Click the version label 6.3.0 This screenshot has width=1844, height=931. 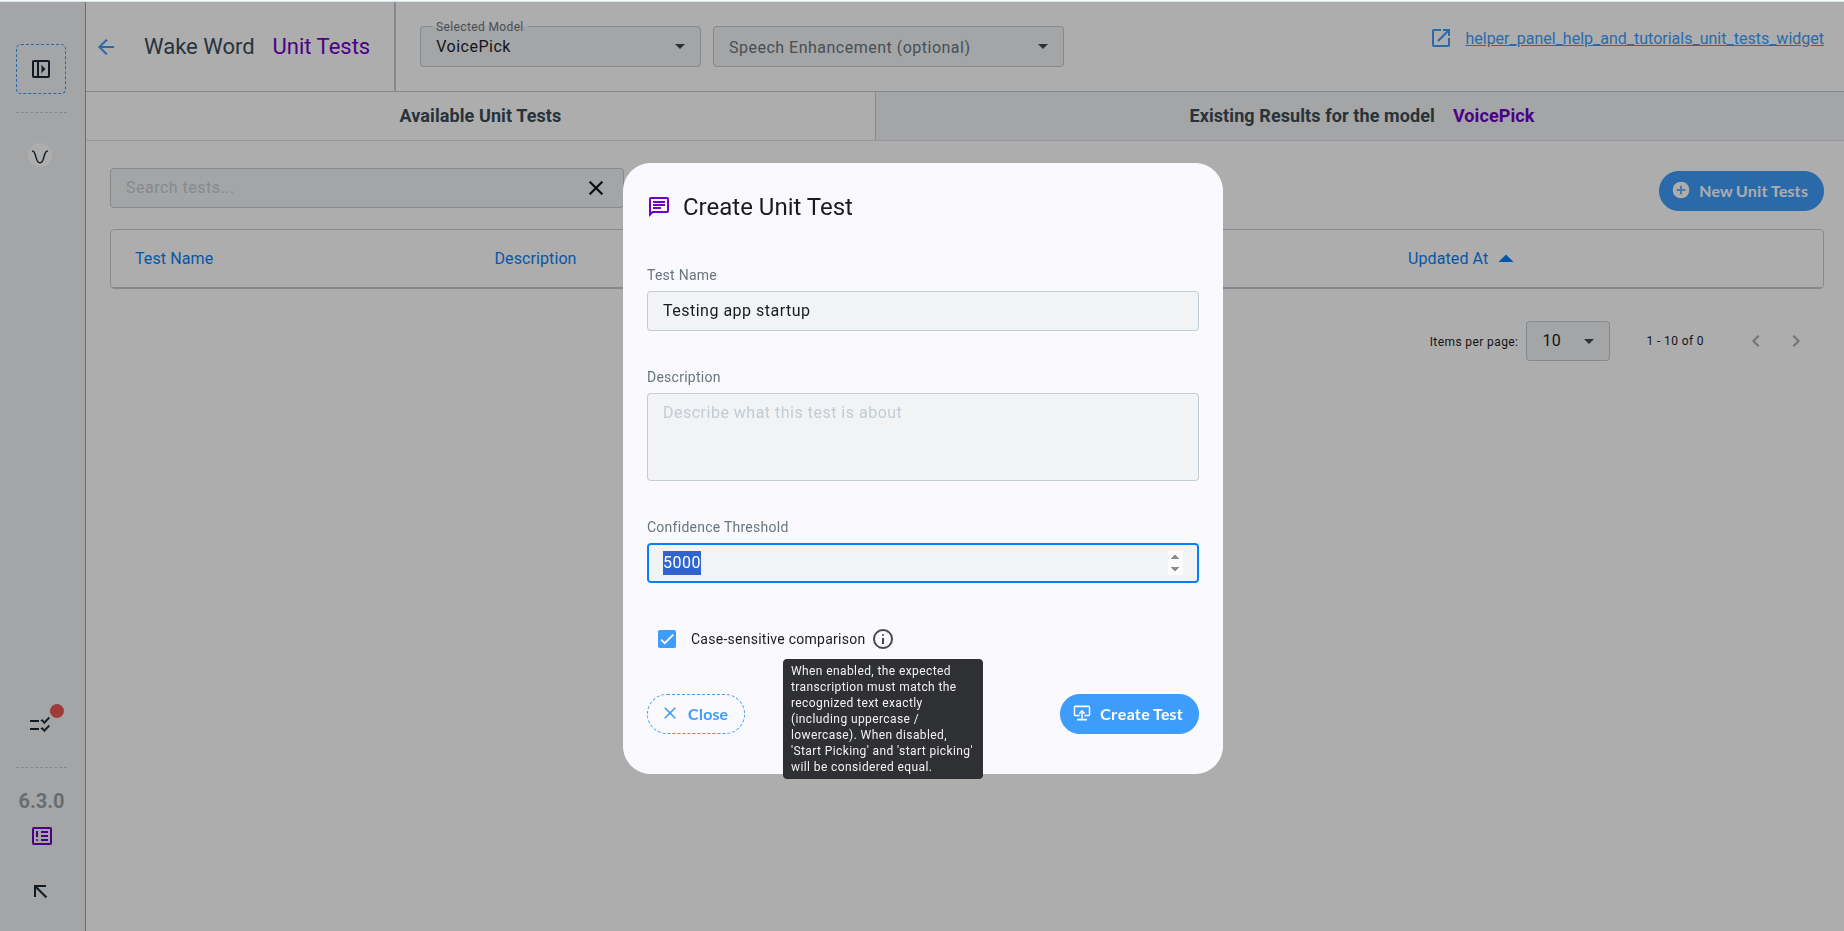point(41,801)
